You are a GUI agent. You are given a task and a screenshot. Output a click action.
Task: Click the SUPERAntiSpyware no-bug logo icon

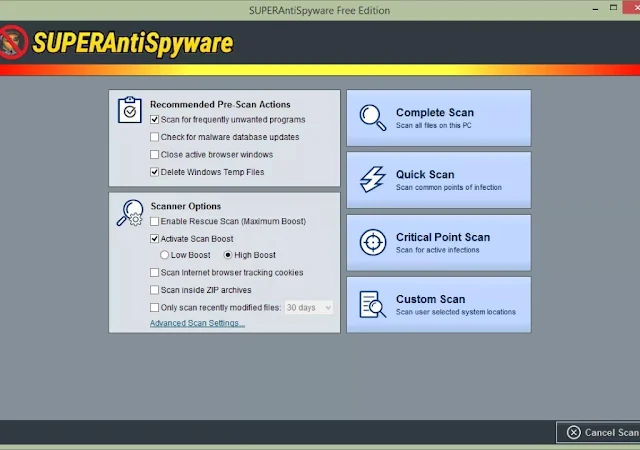(13, 42)
